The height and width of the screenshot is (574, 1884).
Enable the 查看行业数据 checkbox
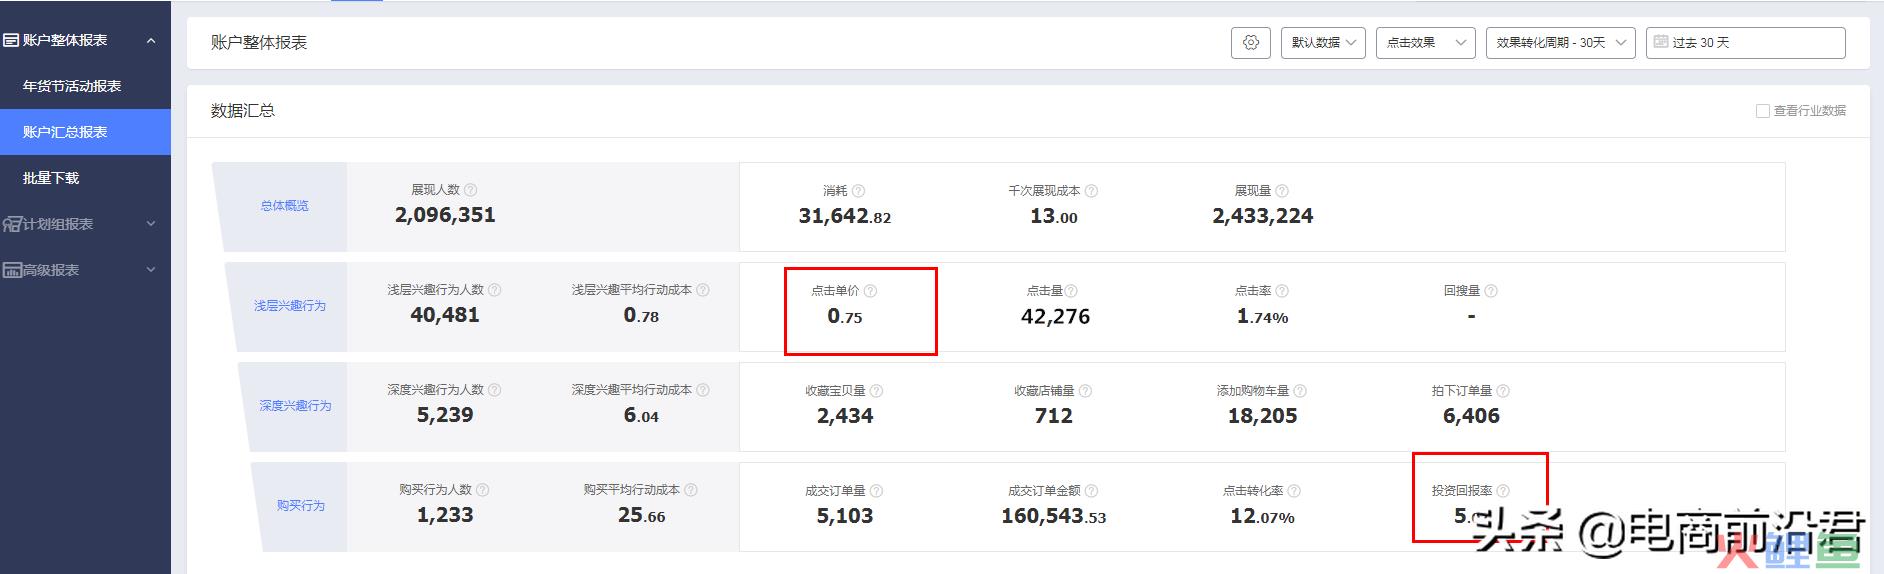tap(1763, 111)
